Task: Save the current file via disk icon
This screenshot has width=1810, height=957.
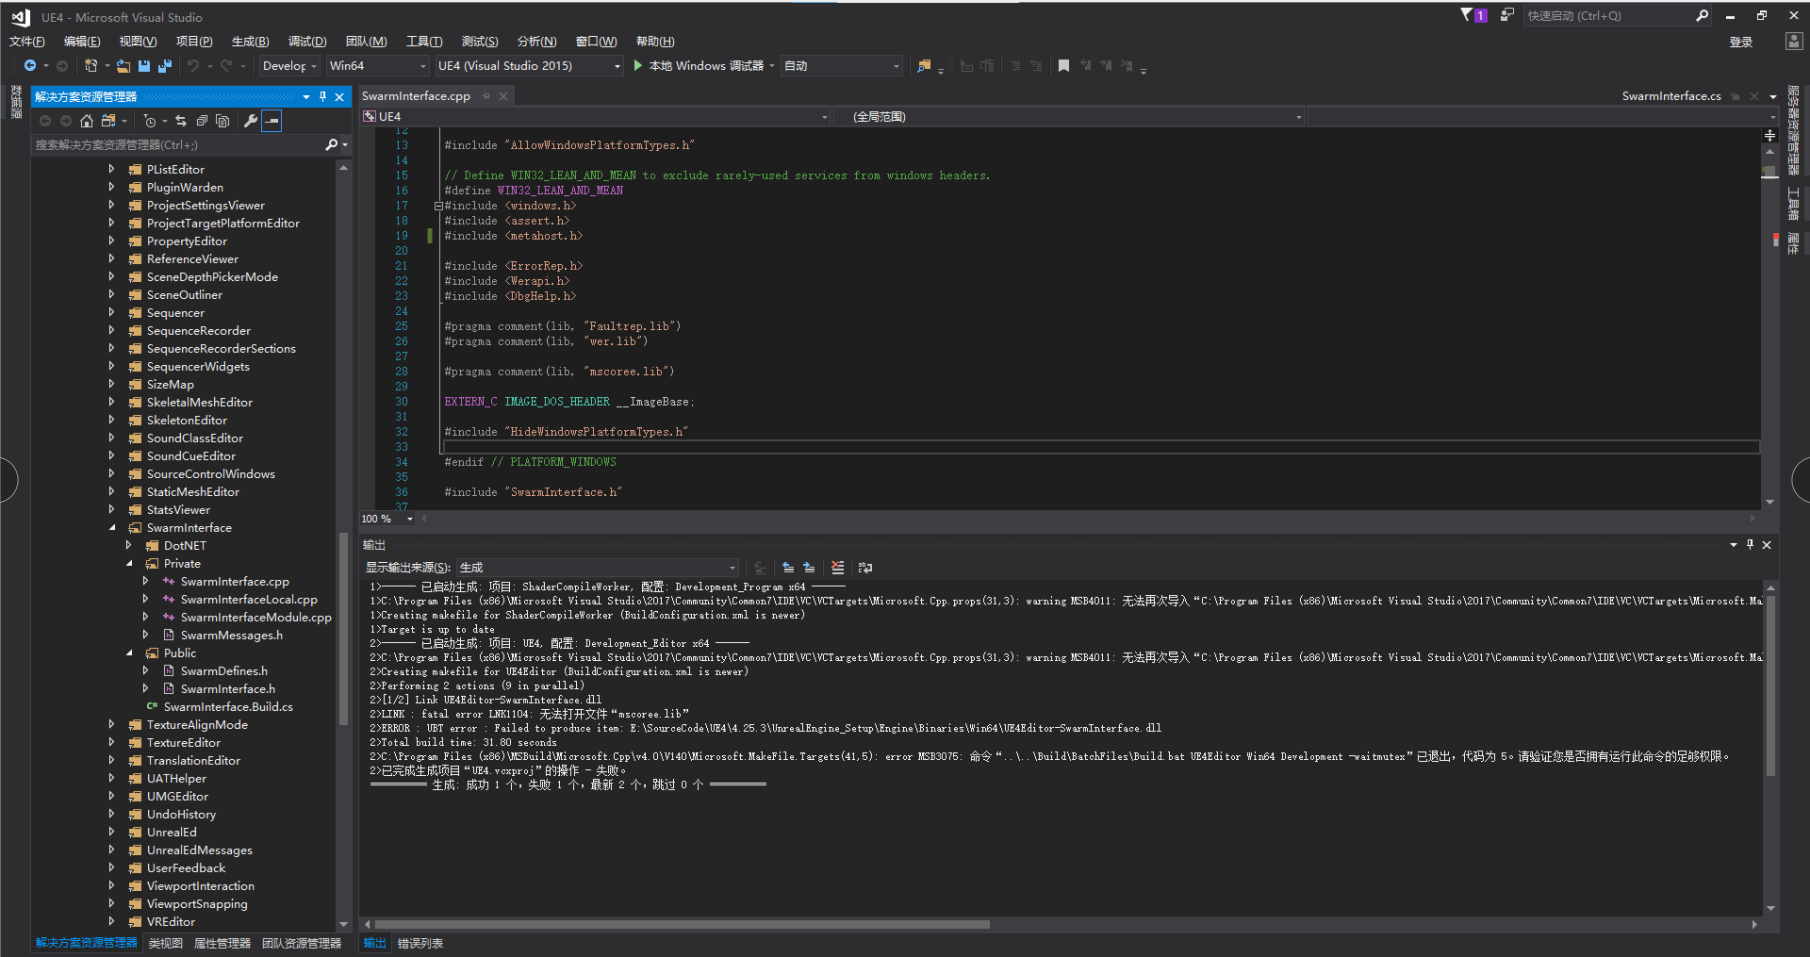Action: 144,66
